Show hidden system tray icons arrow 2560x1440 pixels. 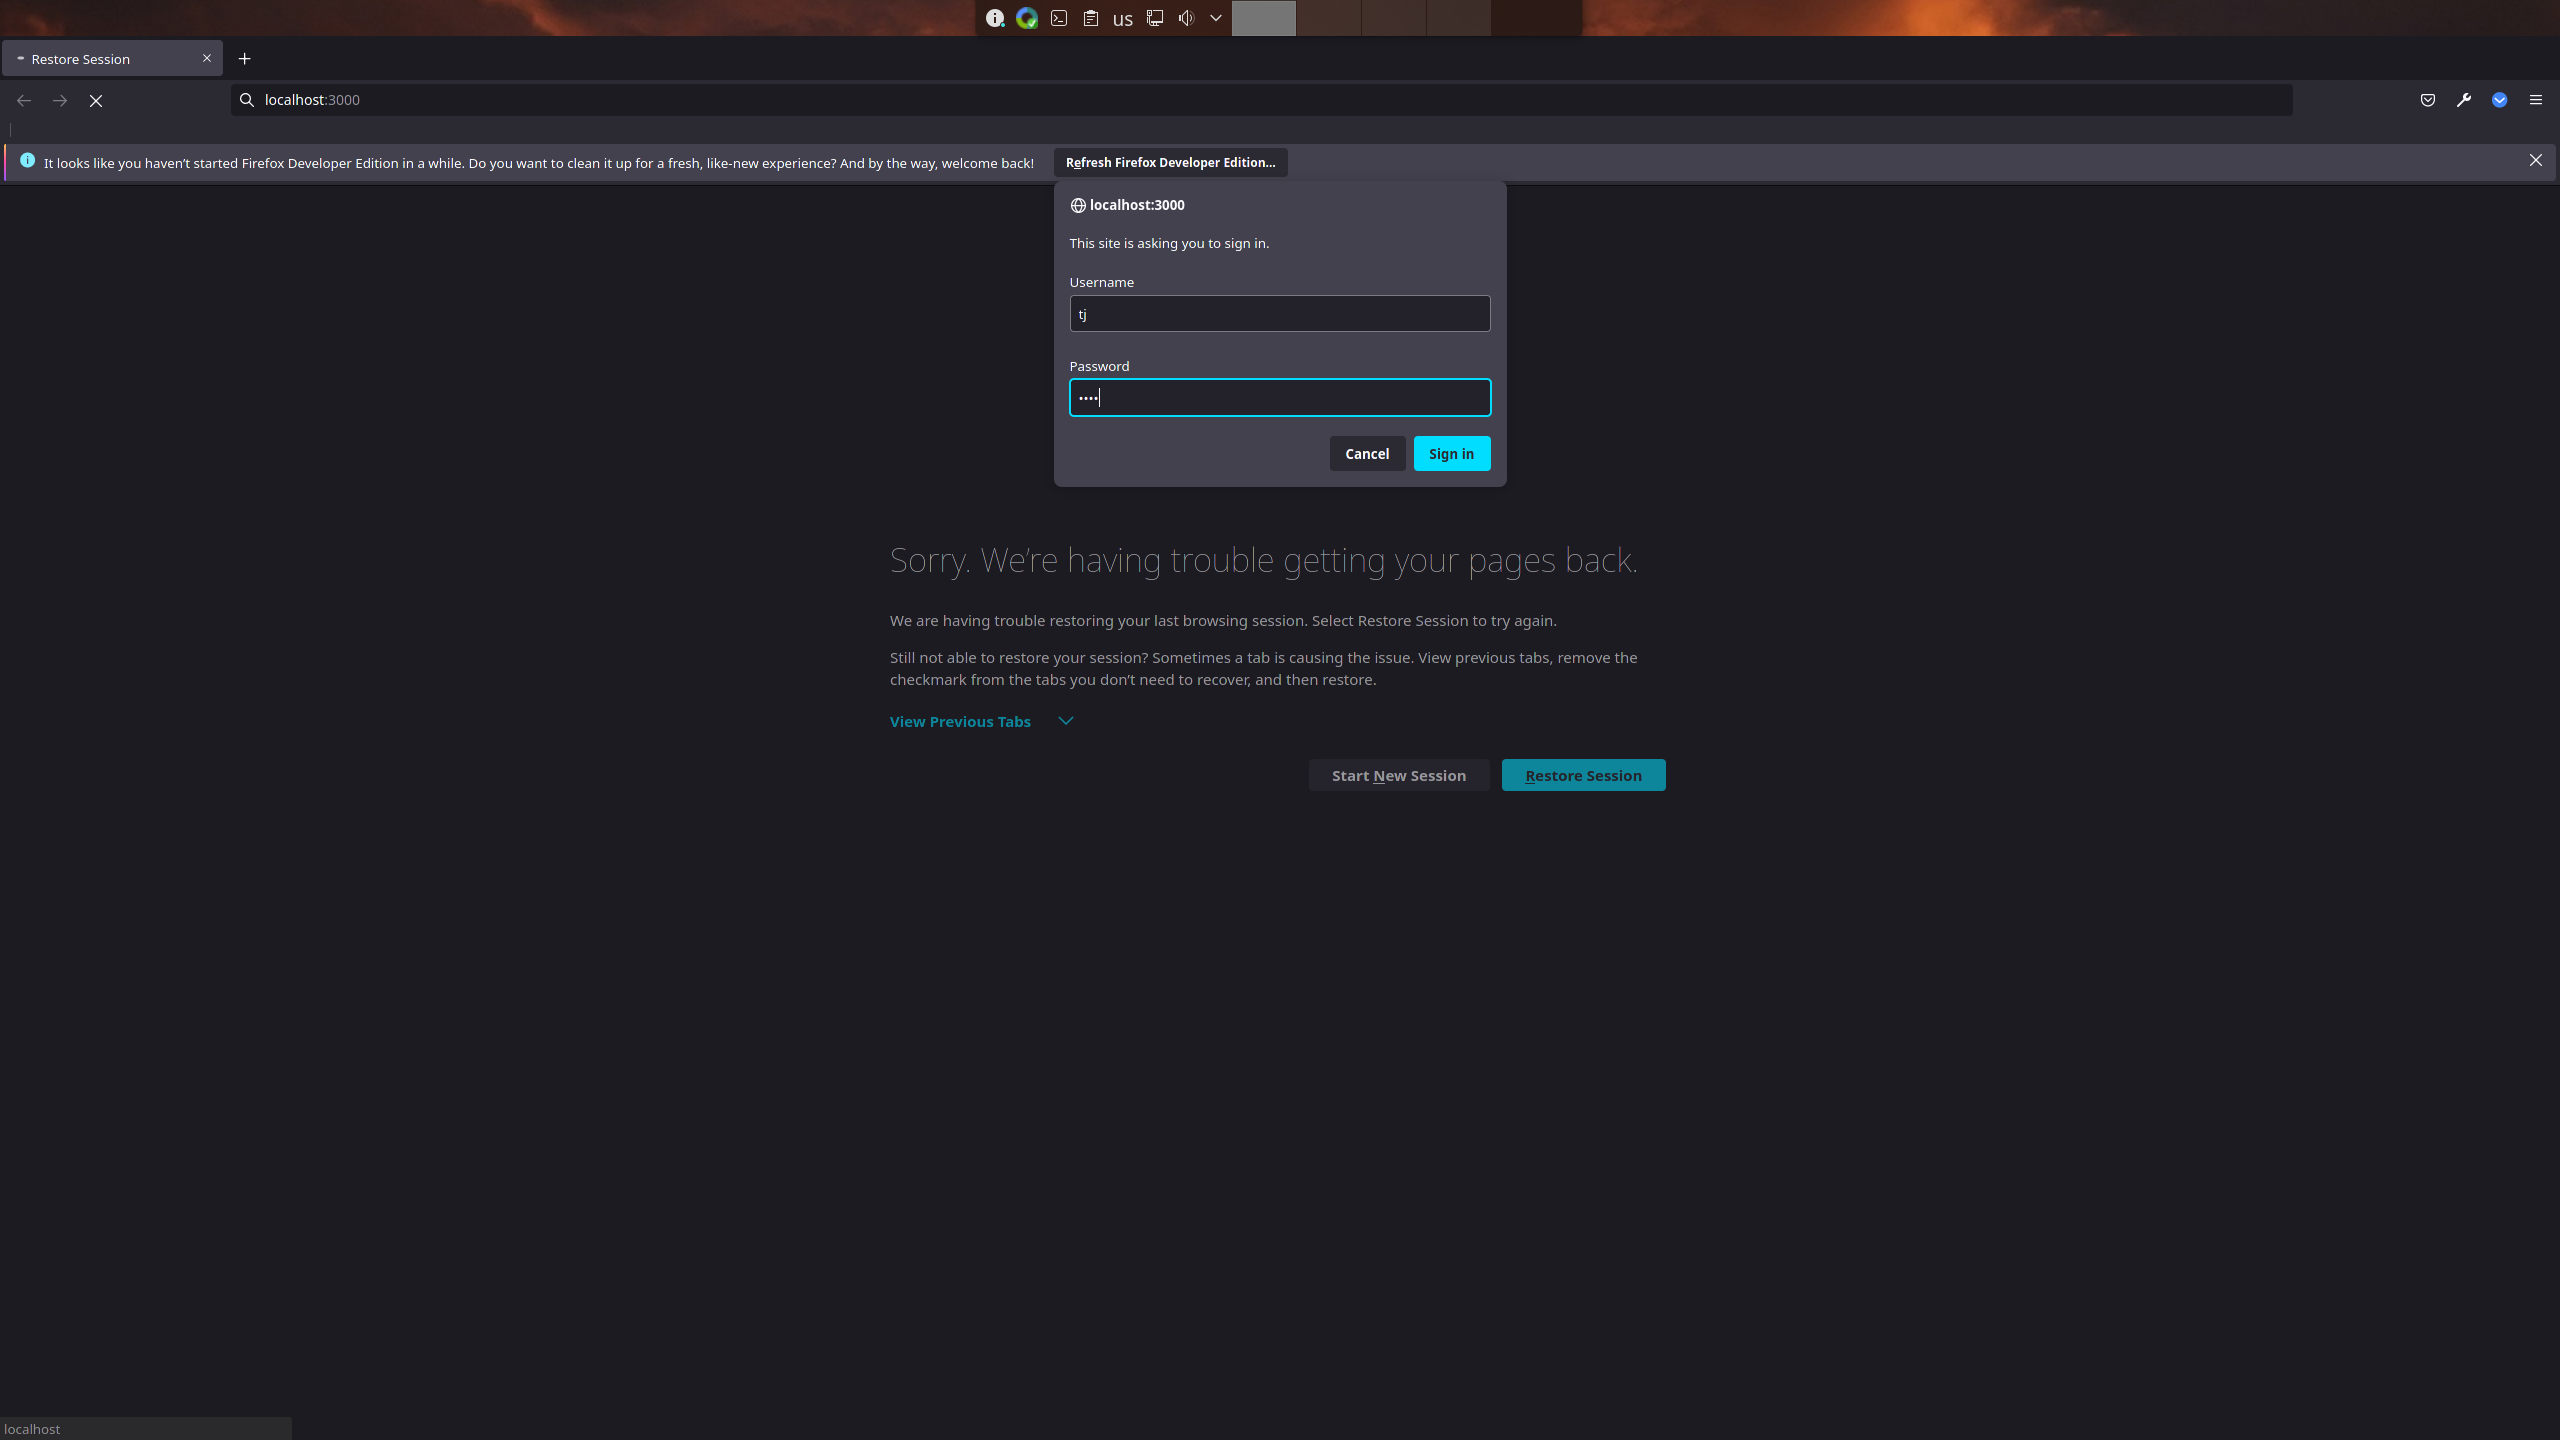(x=1216, y=18)
